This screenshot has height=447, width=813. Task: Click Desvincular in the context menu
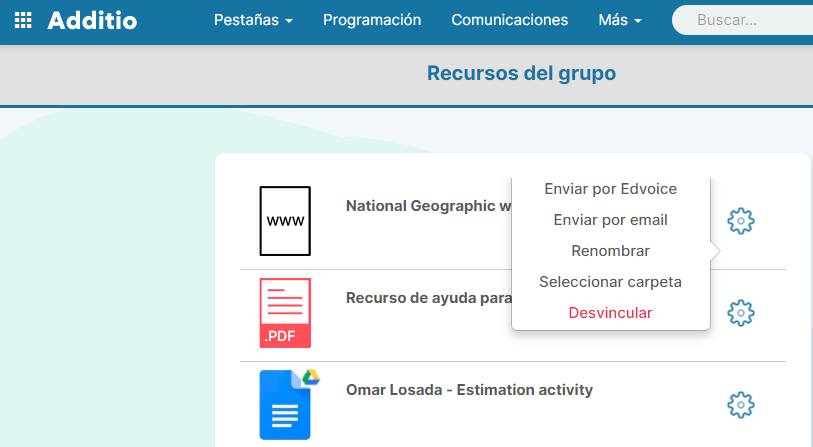(x=610, y=313)
